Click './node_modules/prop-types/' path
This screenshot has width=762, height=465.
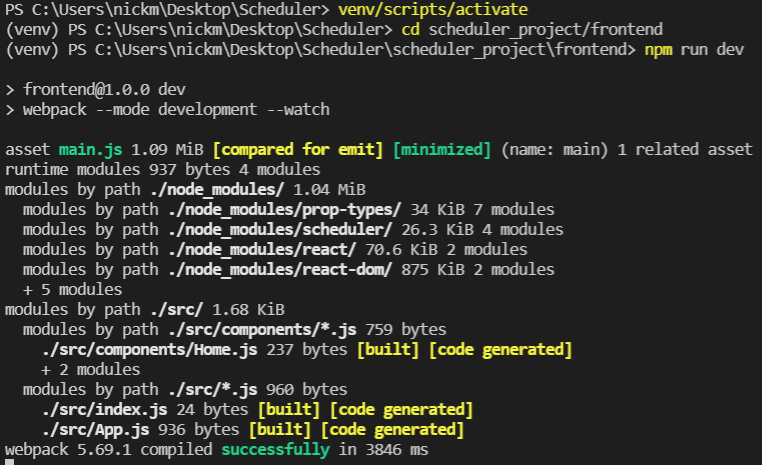pyautogui.click(x=285, y=209)
